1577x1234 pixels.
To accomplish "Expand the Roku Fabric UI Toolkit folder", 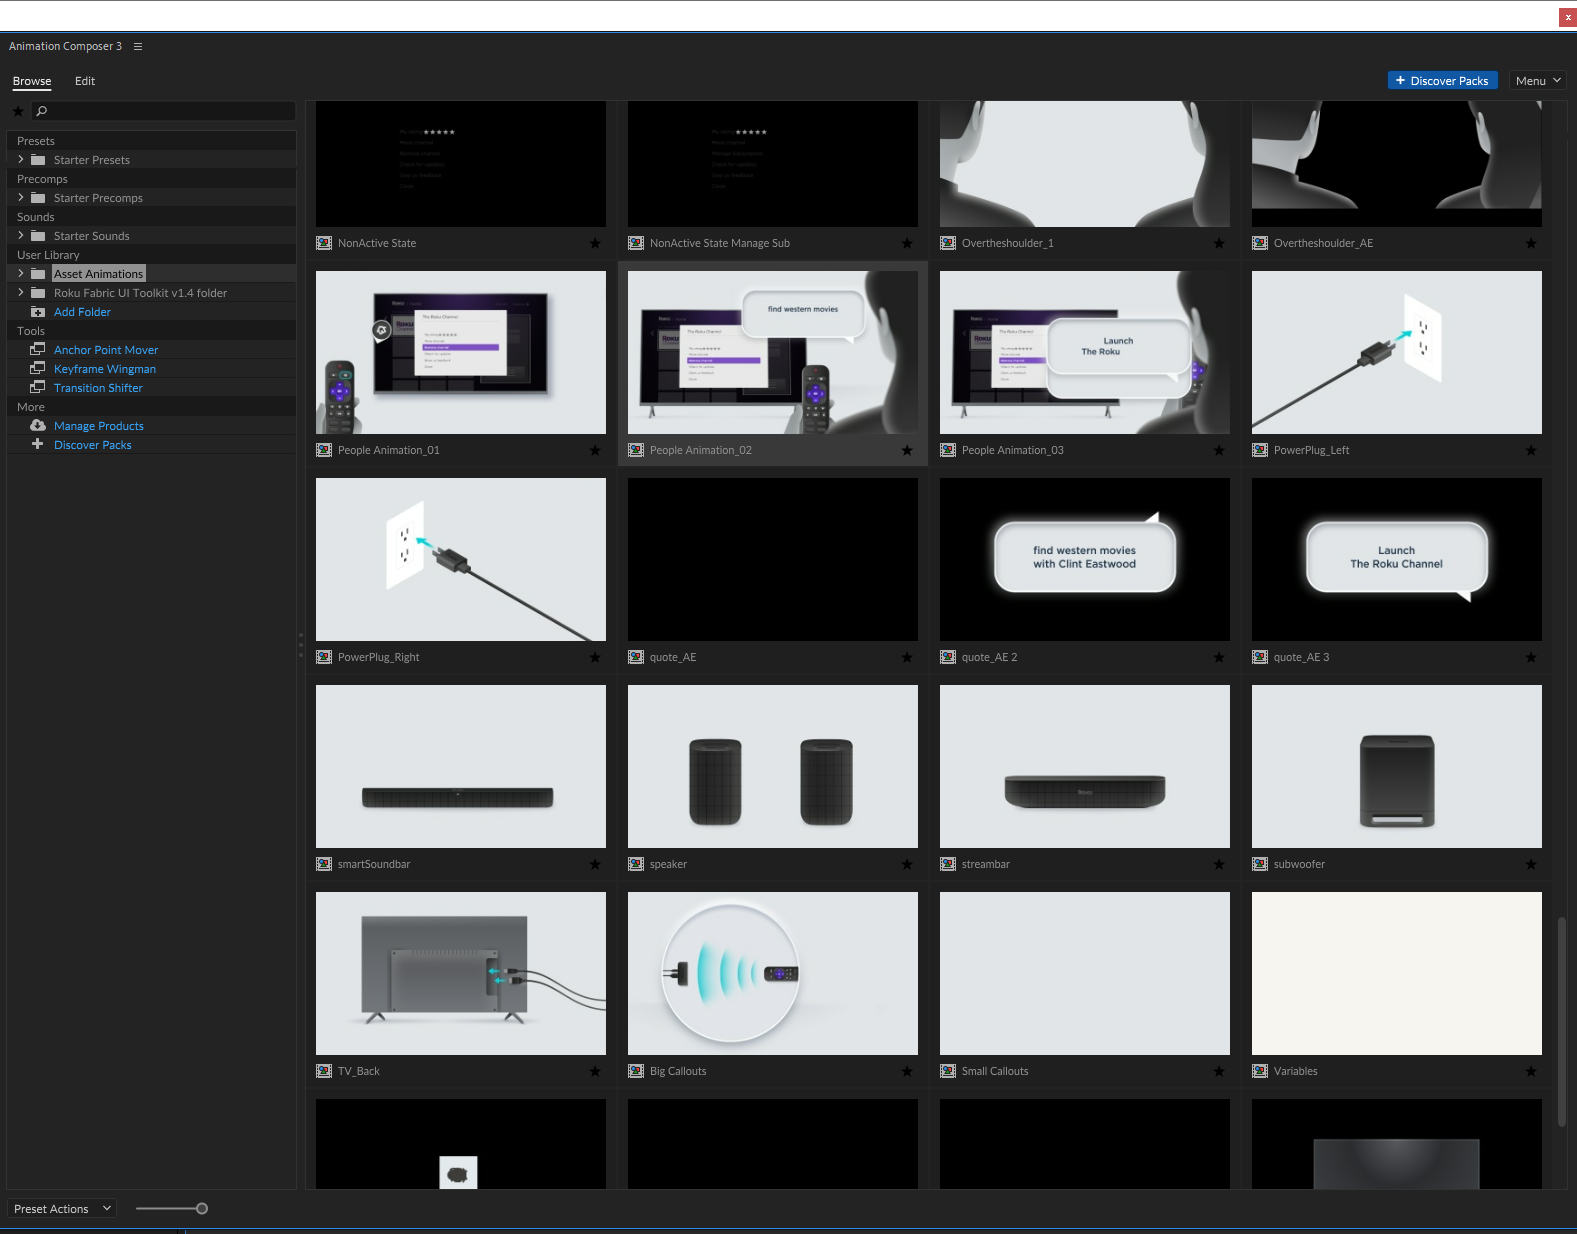I will pyautogui.click(x=21, y=292).
